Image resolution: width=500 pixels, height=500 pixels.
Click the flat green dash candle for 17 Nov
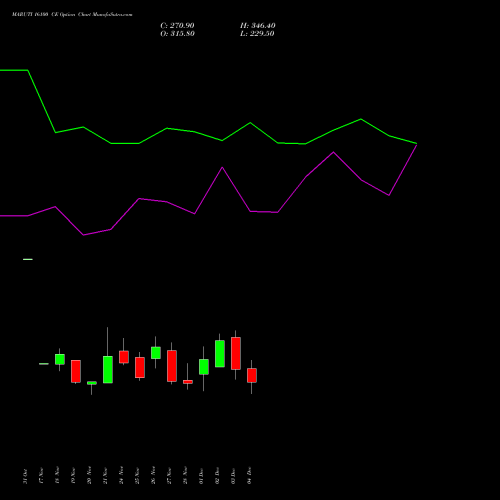(x=44, y=364)
